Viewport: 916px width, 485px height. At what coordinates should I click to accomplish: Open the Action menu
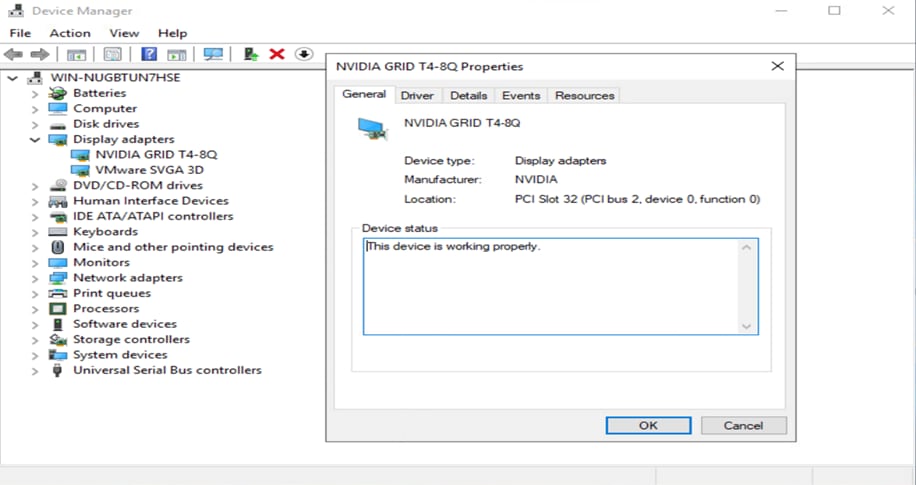pyautogui.click(x=70, y=33)
